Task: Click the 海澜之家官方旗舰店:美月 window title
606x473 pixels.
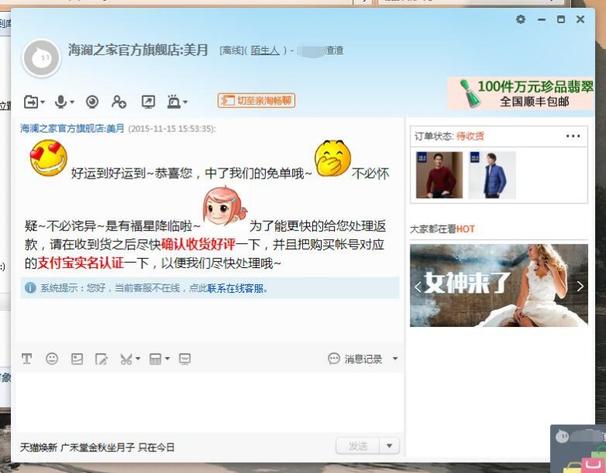Action: pyautogui.click(x=138, y=50)
